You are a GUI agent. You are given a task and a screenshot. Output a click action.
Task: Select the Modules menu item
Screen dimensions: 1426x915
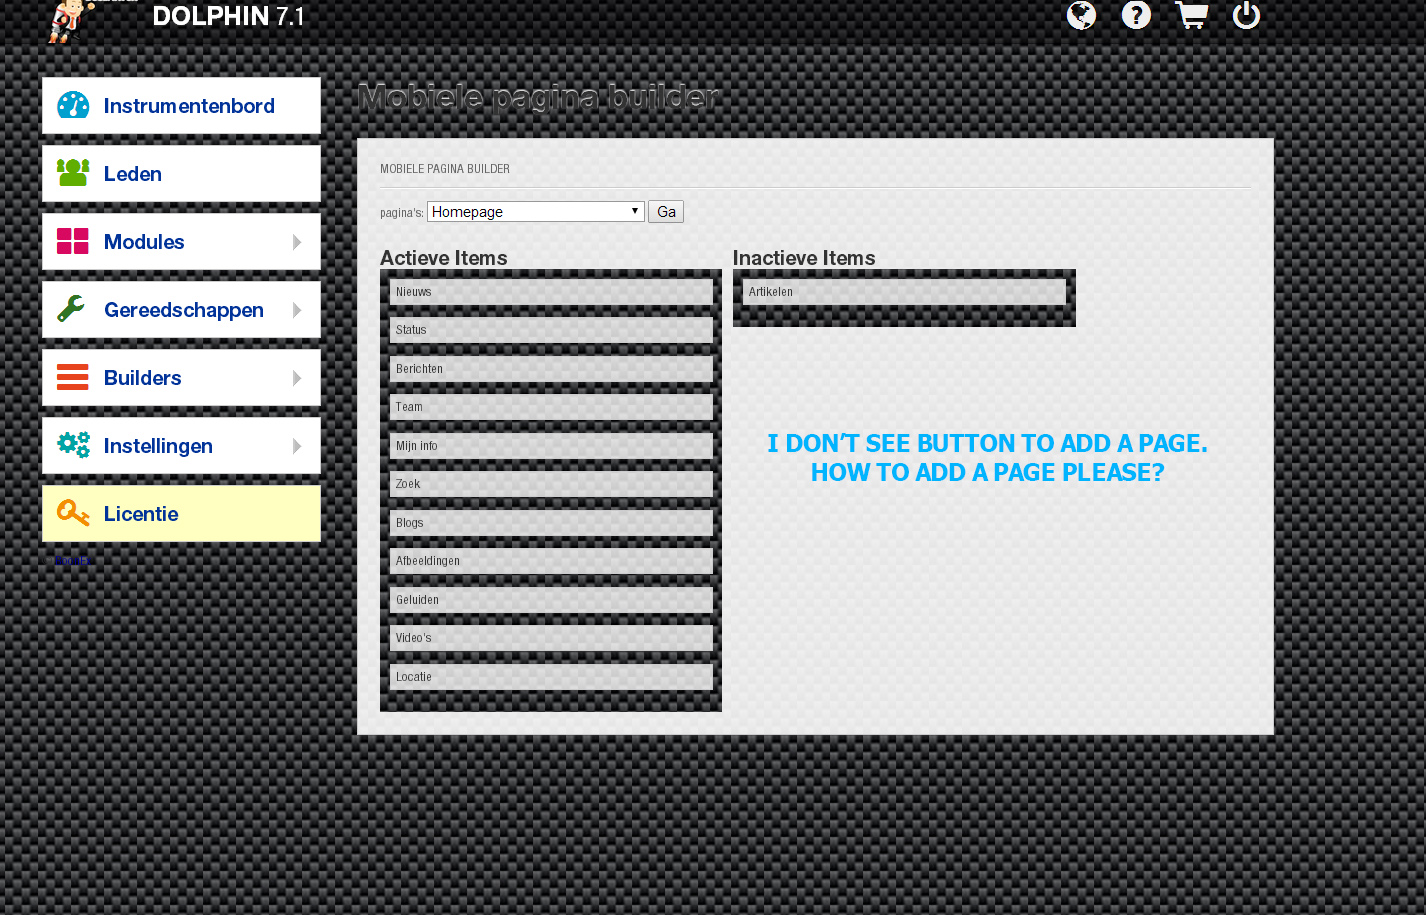(181, 242)
